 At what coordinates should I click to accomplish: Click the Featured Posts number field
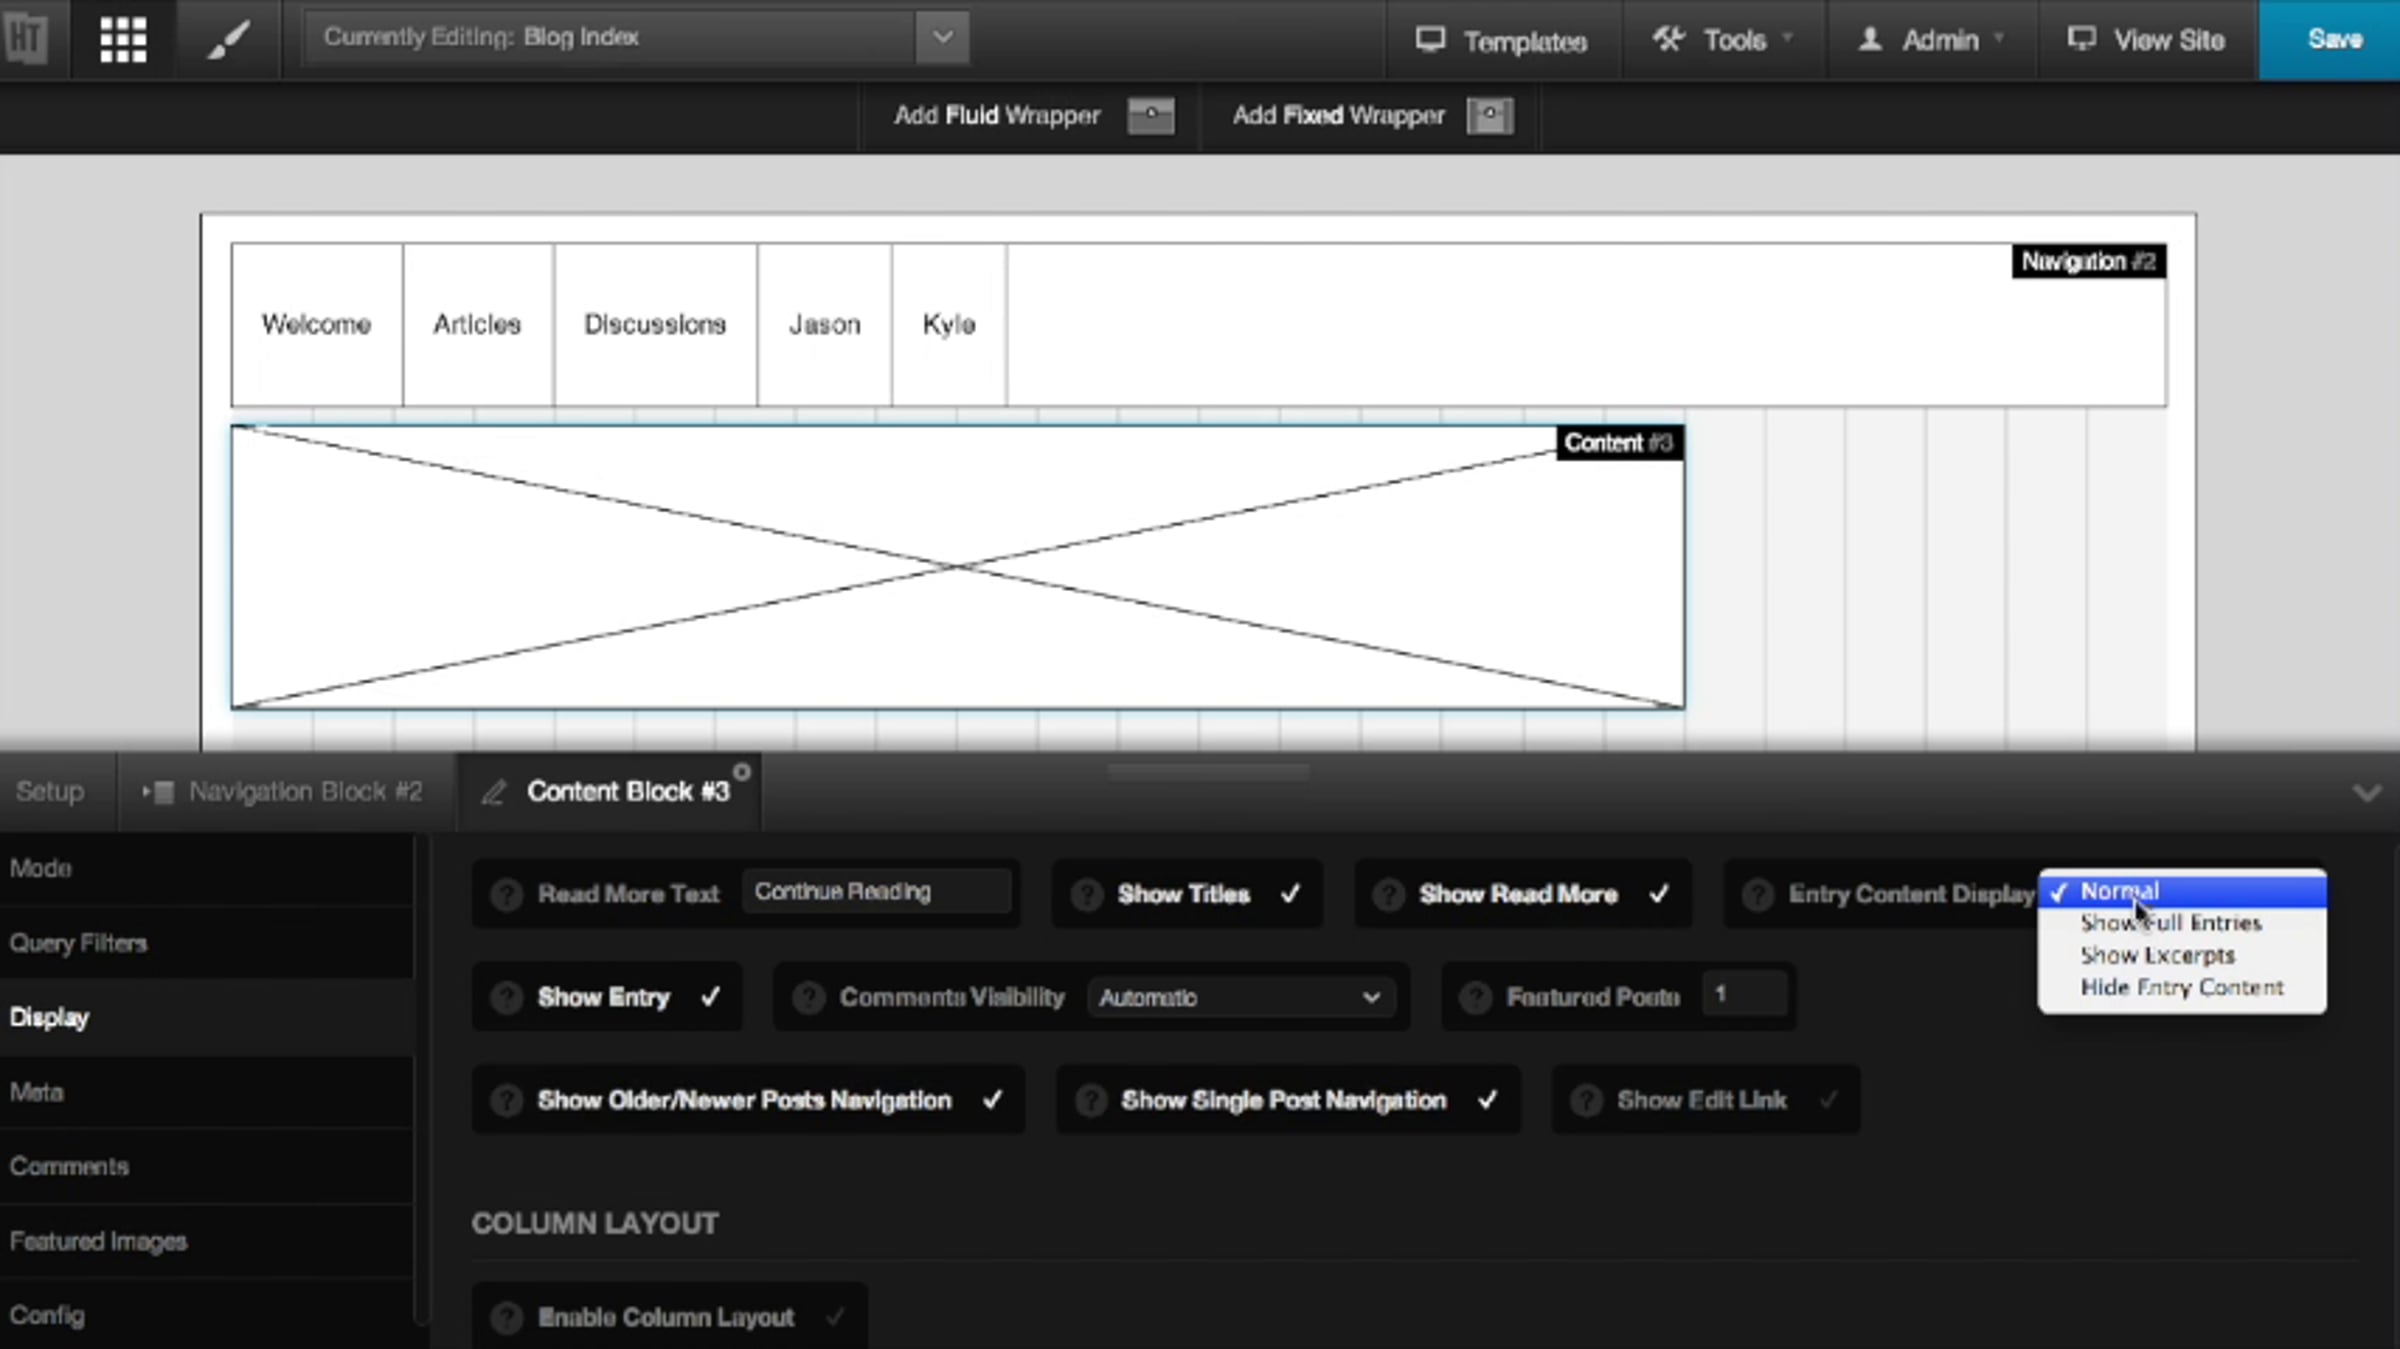click(1745, 995)
